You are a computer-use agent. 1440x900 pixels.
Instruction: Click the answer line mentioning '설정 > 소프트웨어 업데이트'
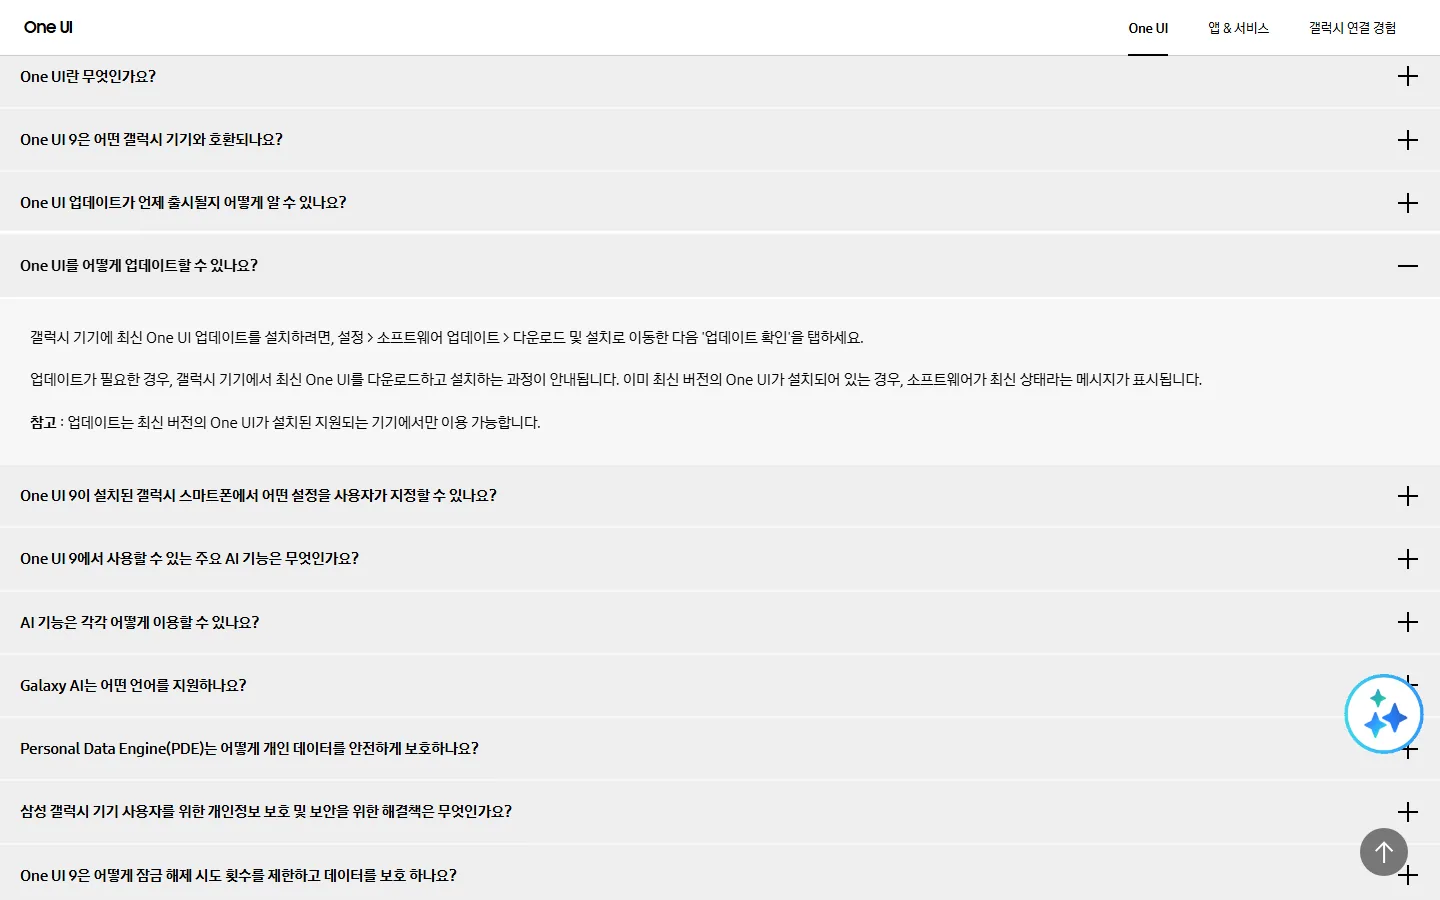pos(447,337)
